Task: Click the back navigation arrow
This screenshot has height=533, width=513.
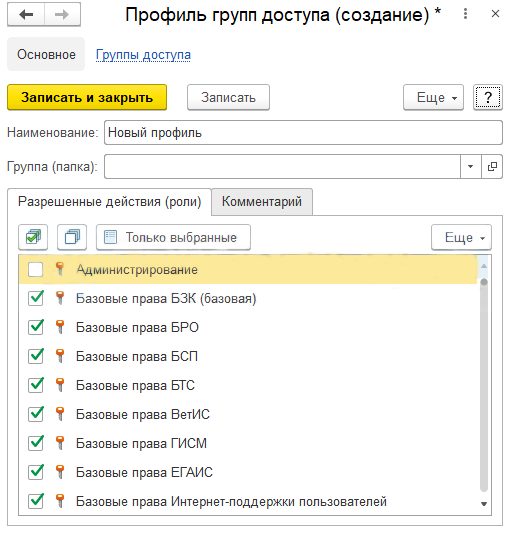Action: pyautogui.click(x=26, y=15)
